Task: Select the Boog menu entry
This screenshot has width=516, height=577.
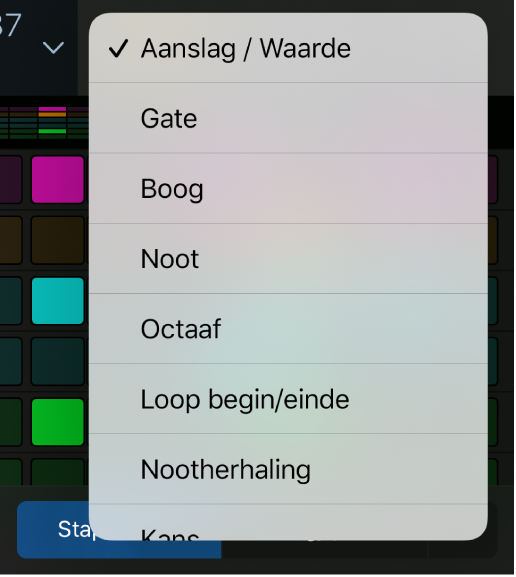Action: pyautogui.click(x=288, y=188)
